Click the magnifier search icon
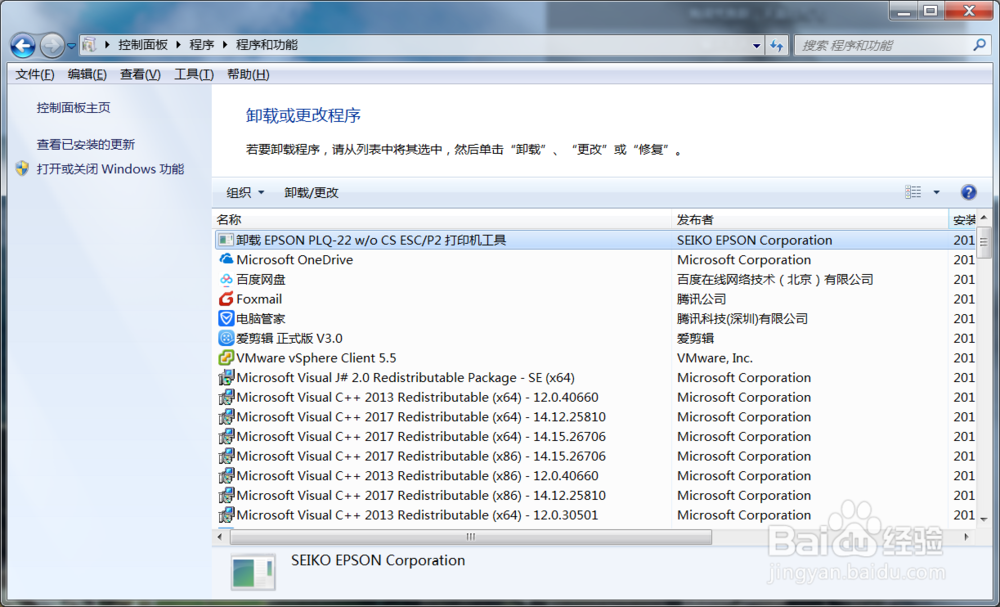The image size is (1000, 607). click(x=980, y=45)
